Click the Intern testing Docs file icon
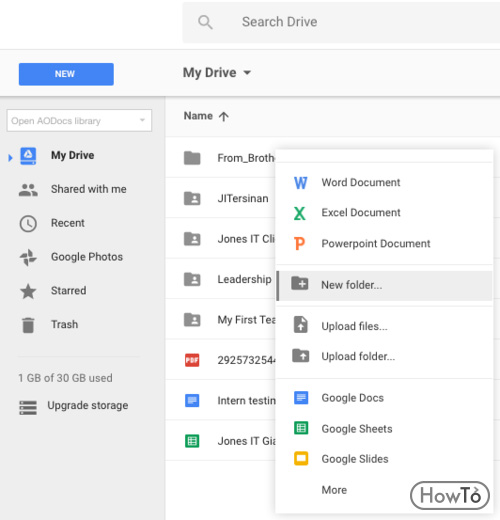The width and height of the screenshot is (500, 520). point(192,400)
